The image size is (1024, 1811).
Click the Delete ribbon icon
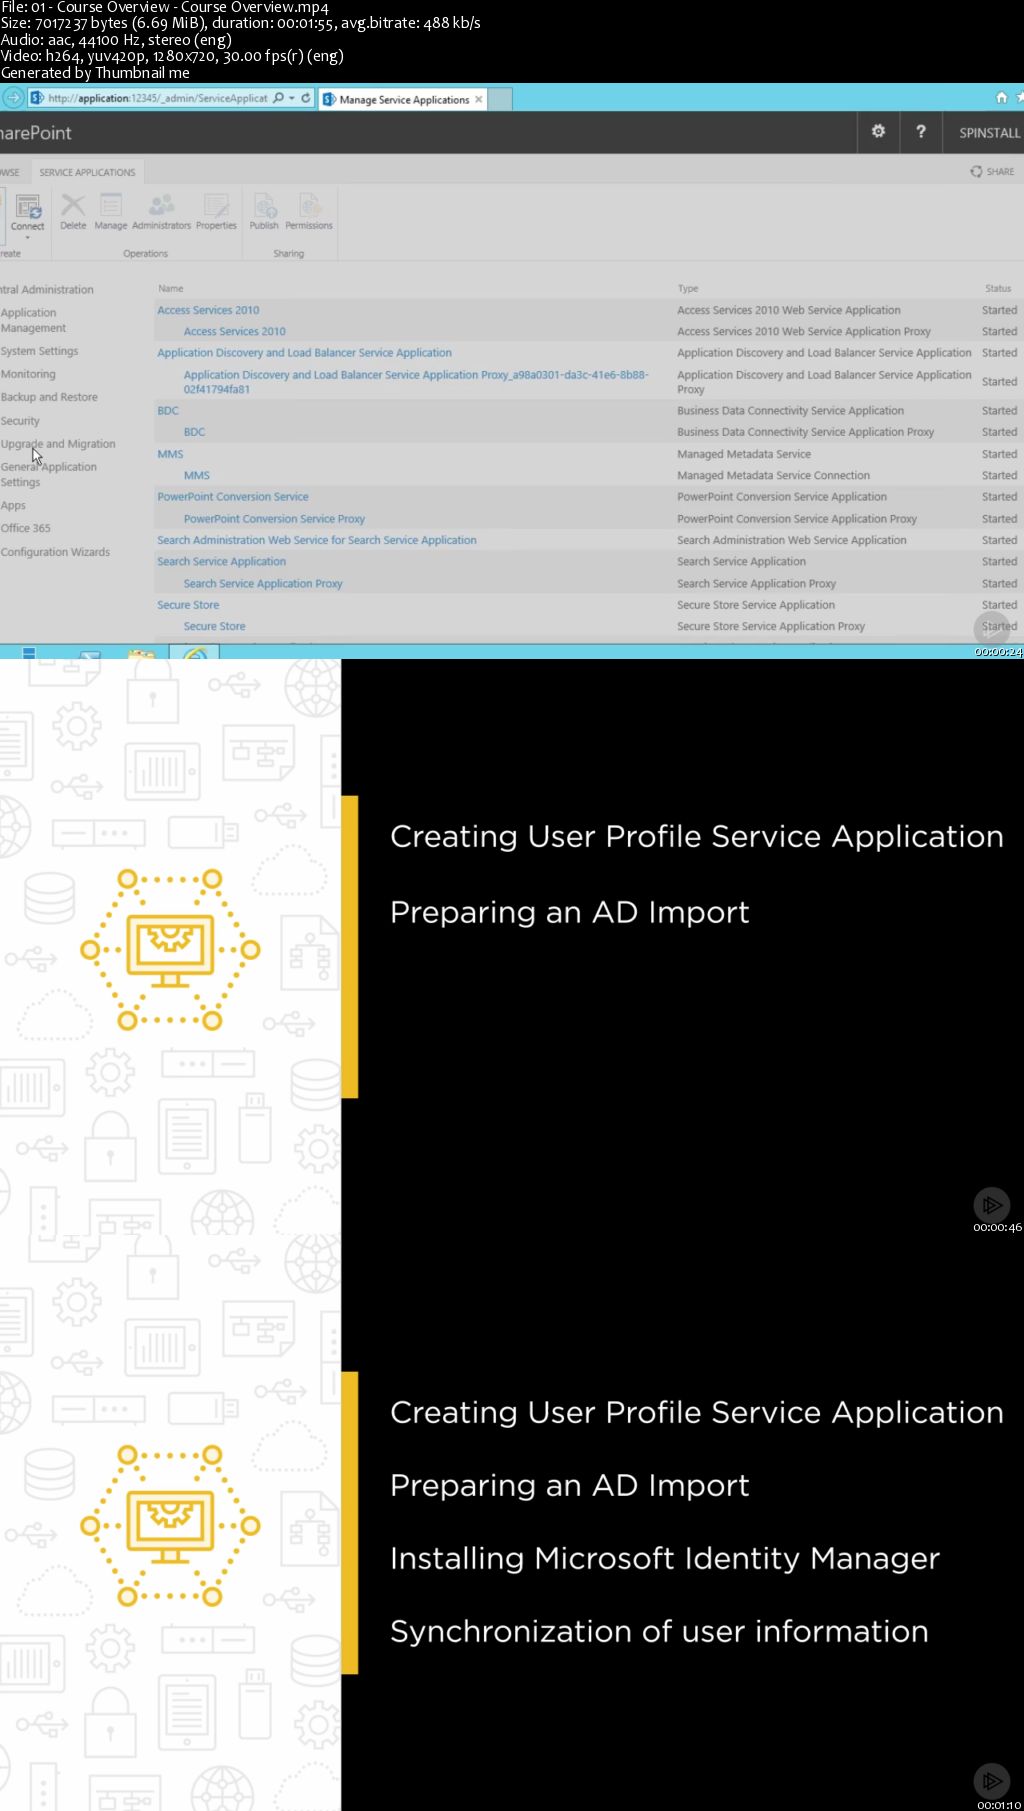point(73,206)
